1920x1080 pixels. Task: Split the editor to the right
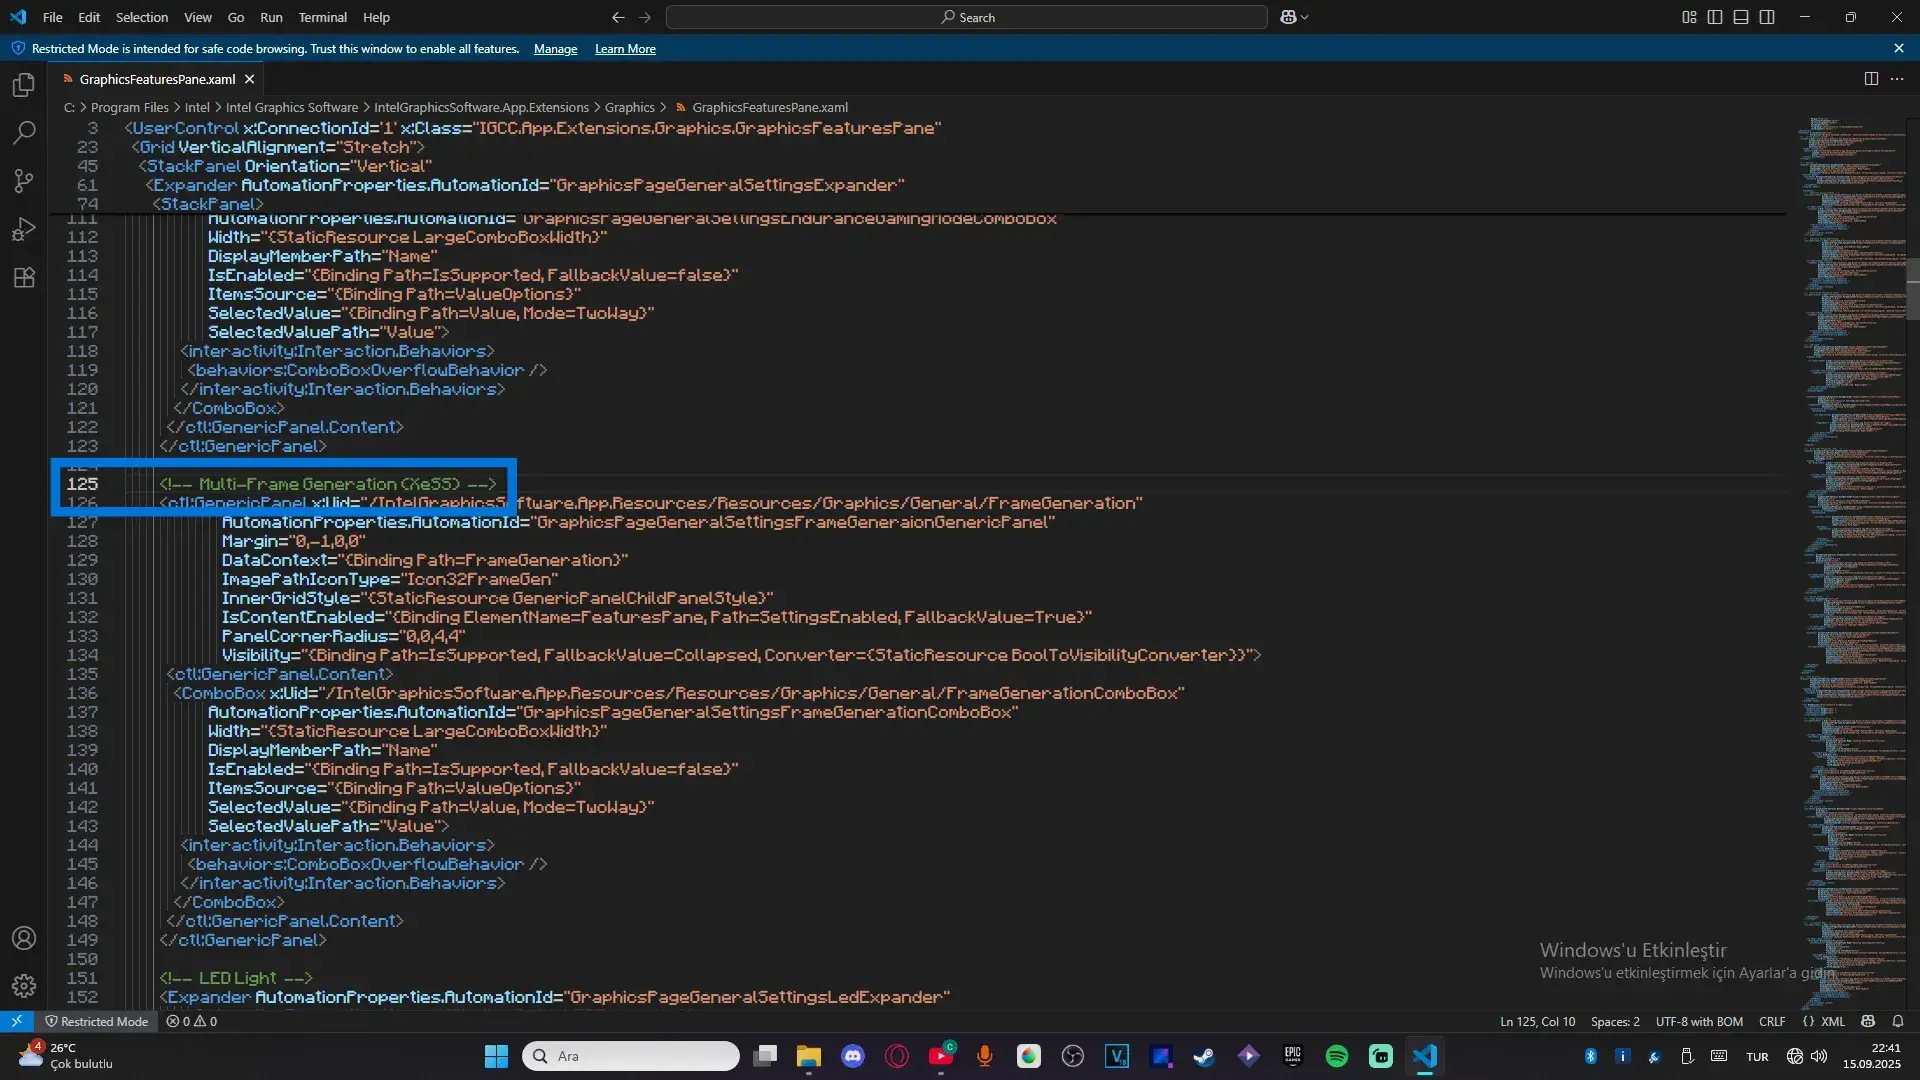pyautogui.click(x=1871, y=79)
